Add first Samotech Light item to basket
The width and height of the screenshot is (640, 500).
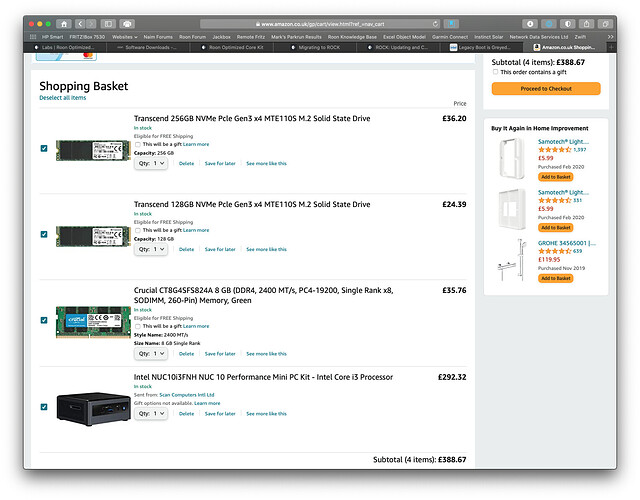[x=556, y=177]
